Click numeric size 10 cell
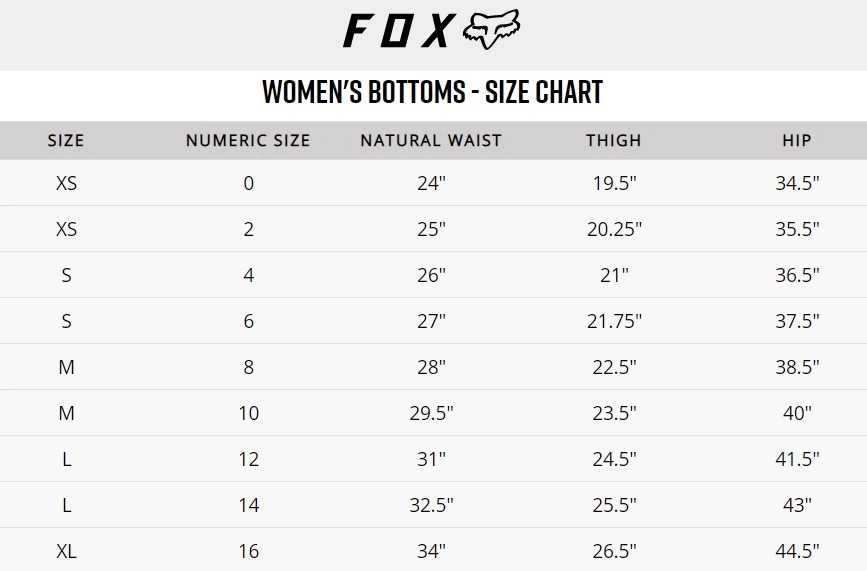Viewport: 867px width, 571px height. pyautogui.click(x=248, y=413)
